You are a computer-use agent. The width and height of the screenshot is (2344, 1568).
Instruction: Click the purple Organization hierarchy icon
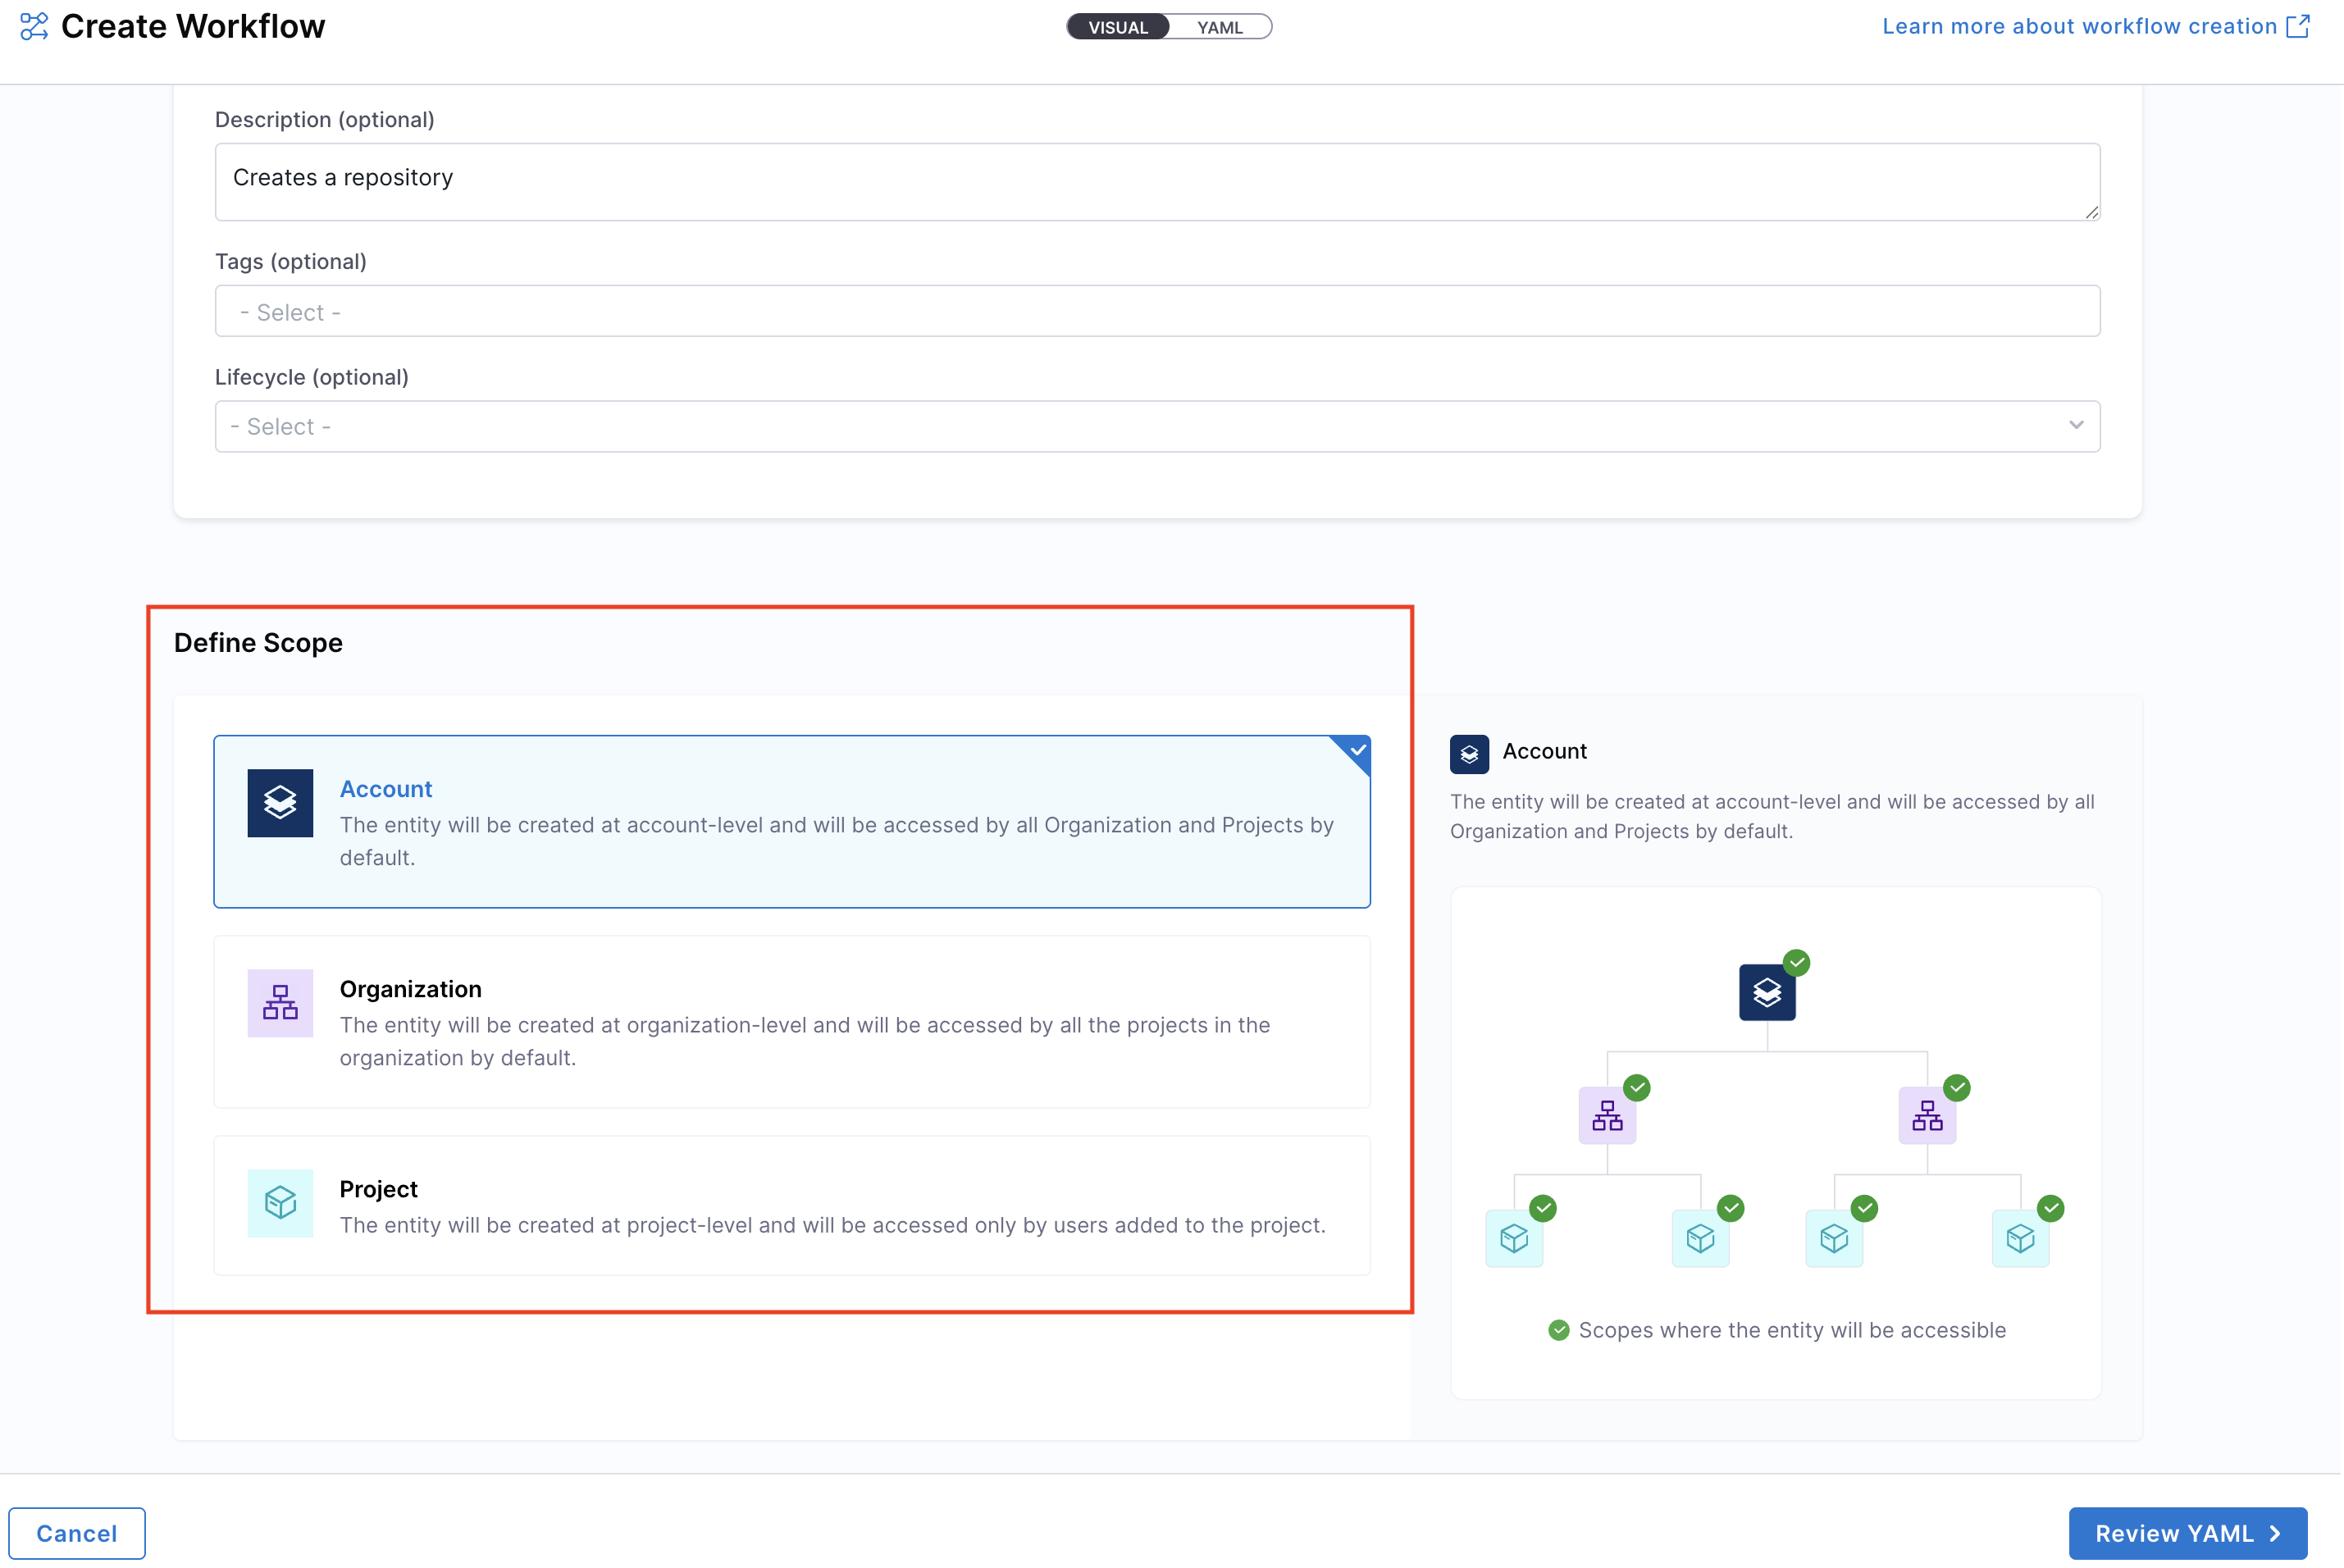click(x=280, y=1002)
